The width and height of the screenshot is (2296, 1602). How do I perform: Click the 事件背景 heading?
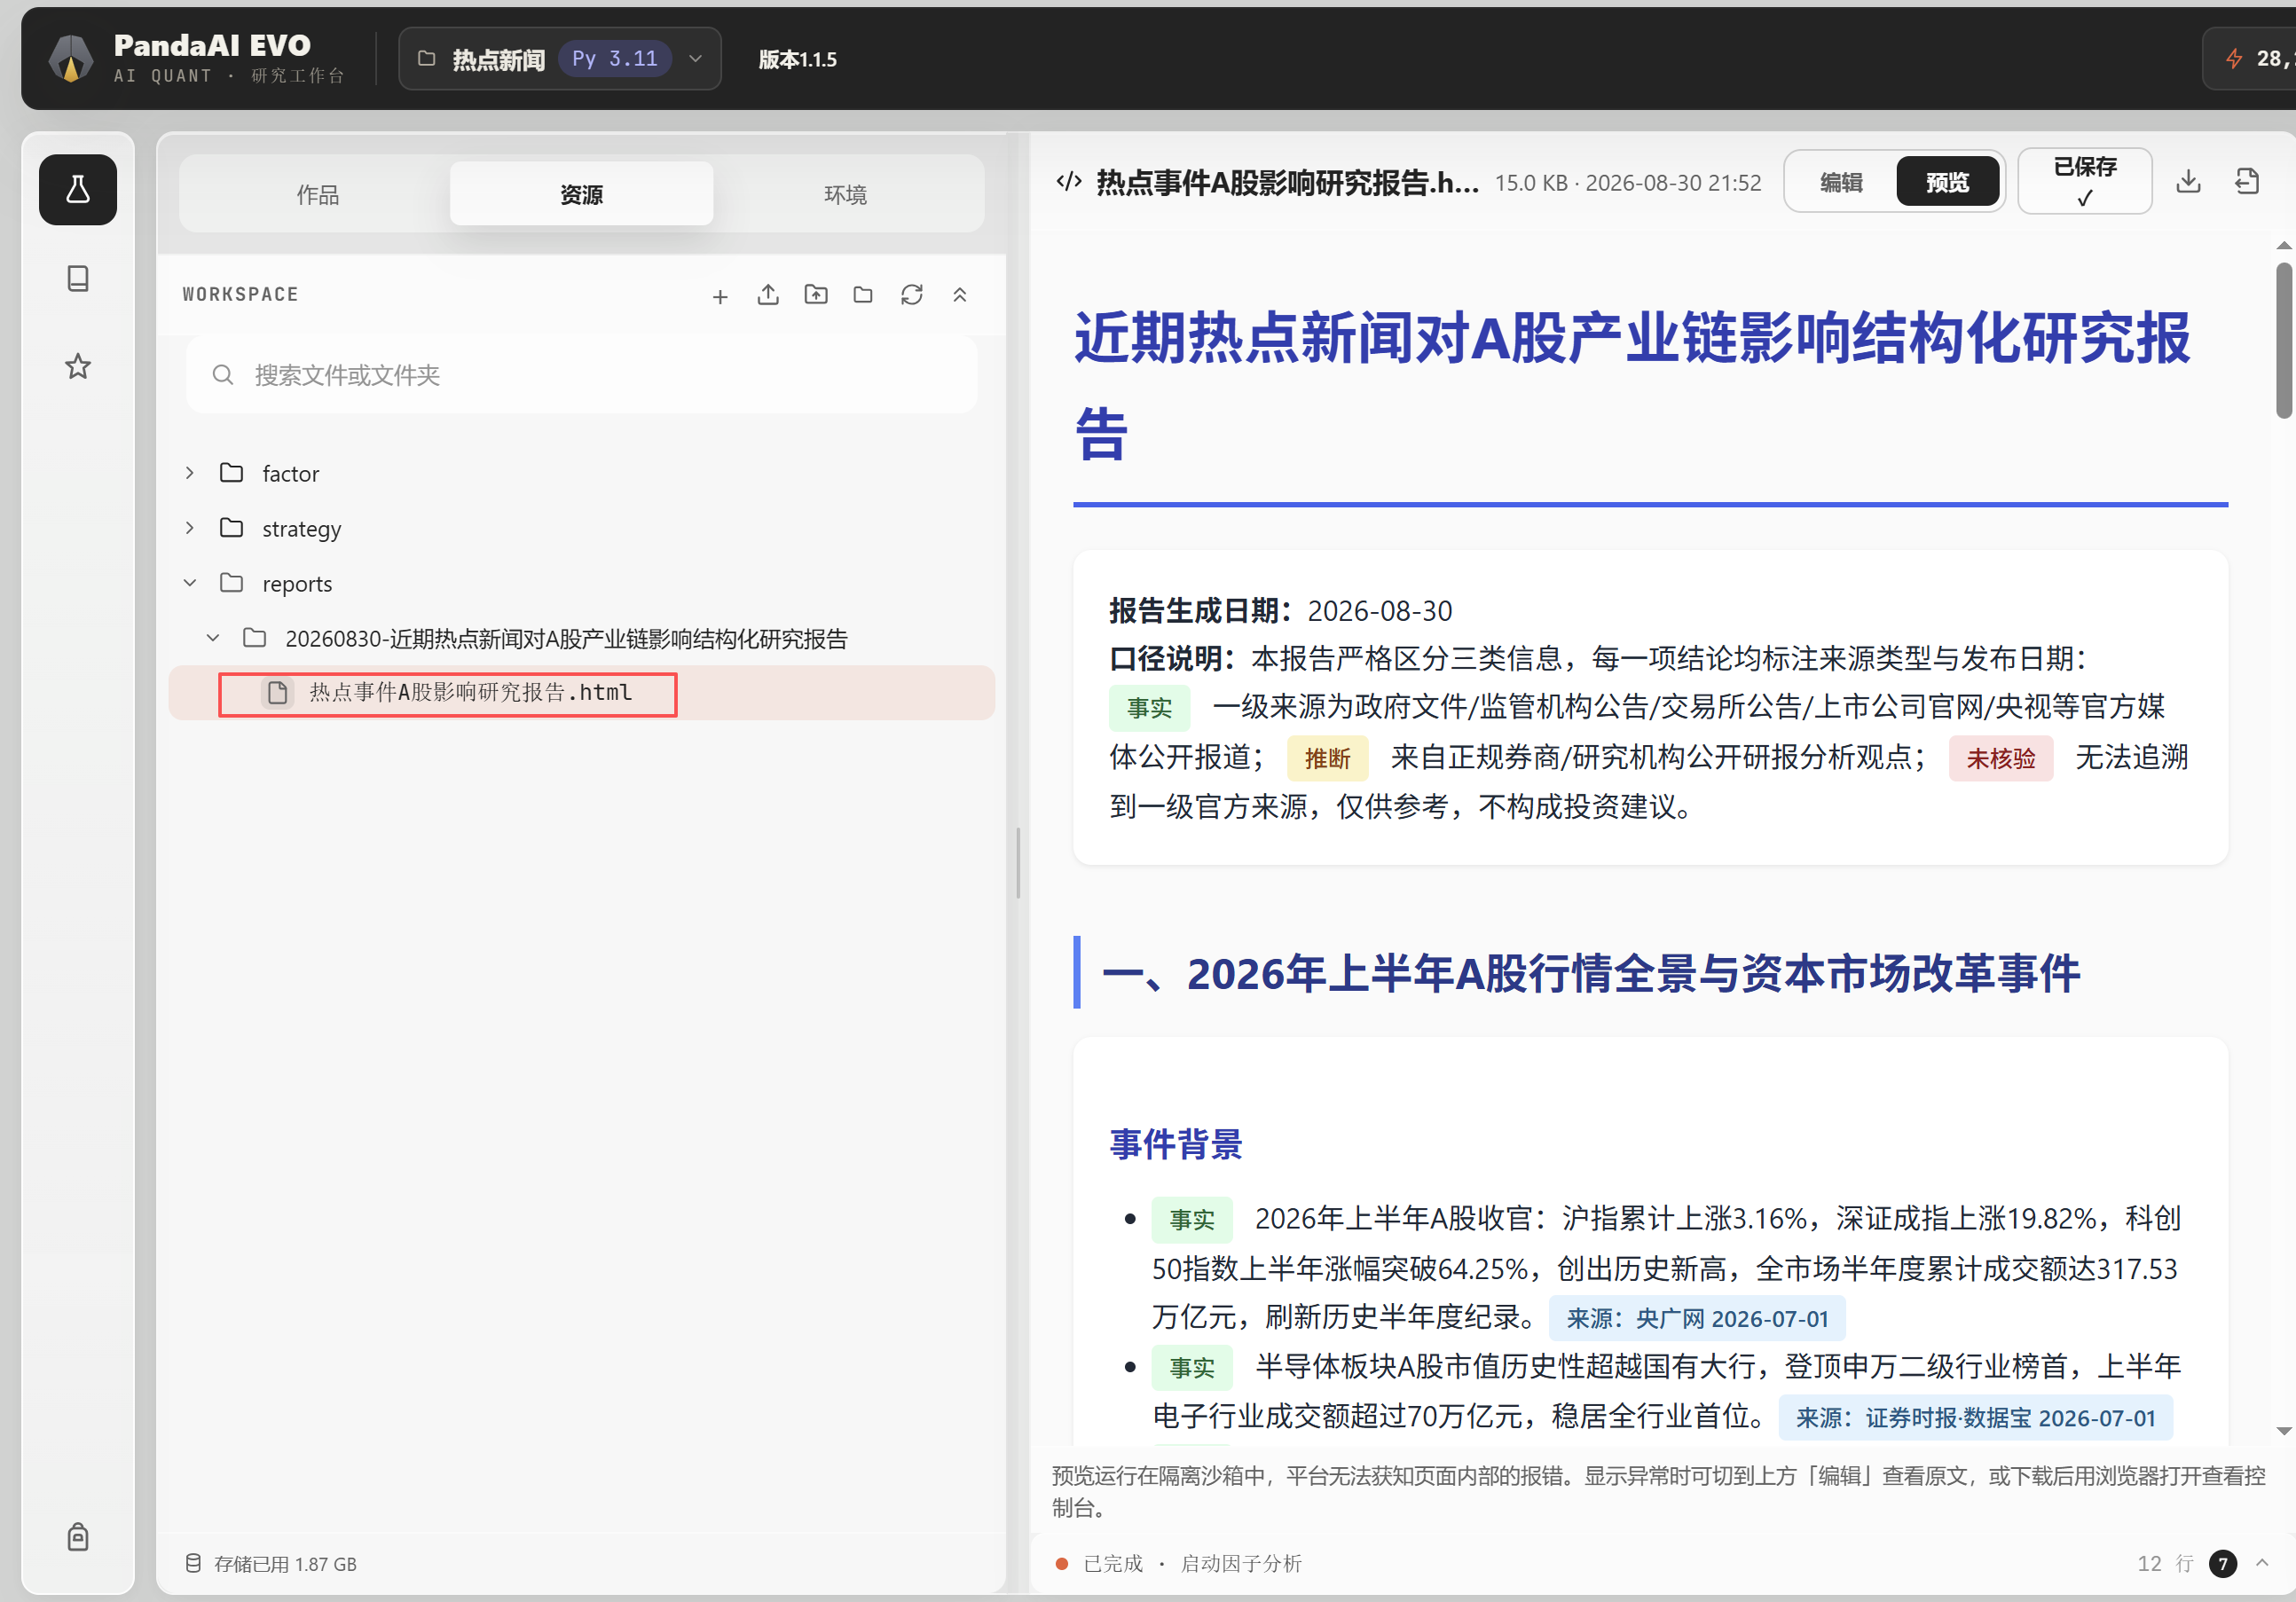(1176, 1144)
